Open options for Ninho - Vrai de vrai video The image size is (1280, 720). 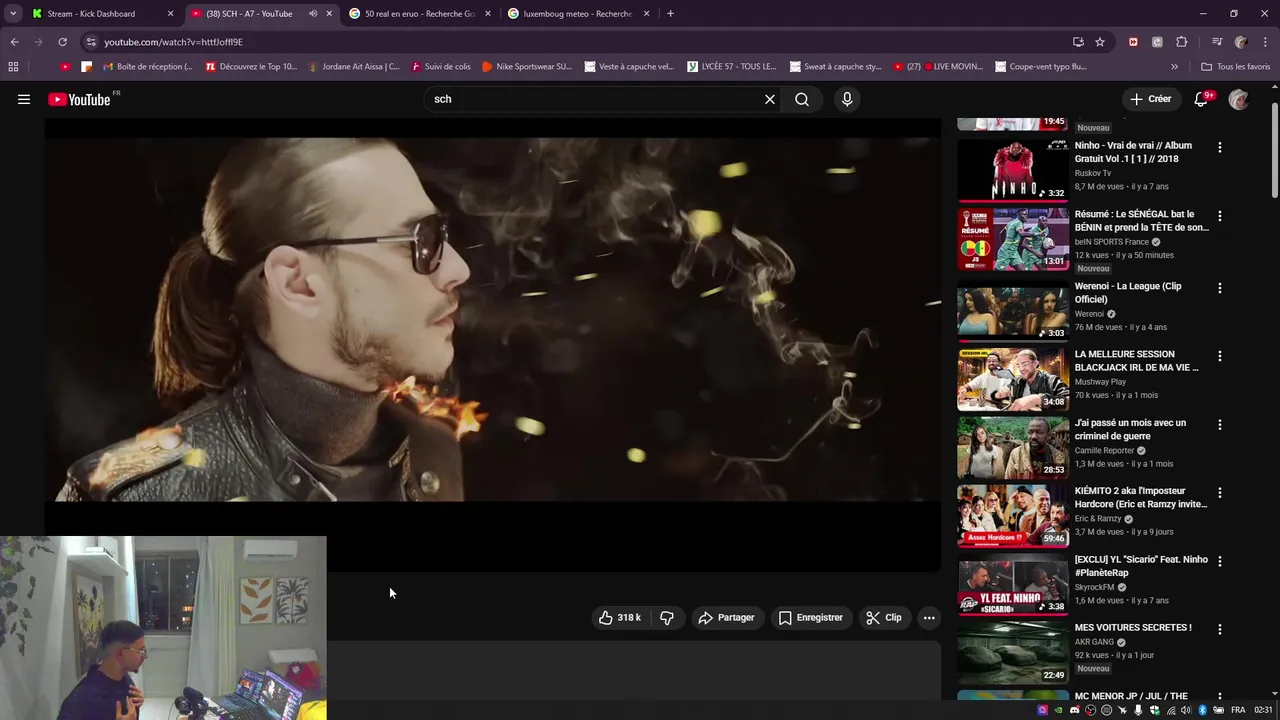click(x=1219, y=147)
